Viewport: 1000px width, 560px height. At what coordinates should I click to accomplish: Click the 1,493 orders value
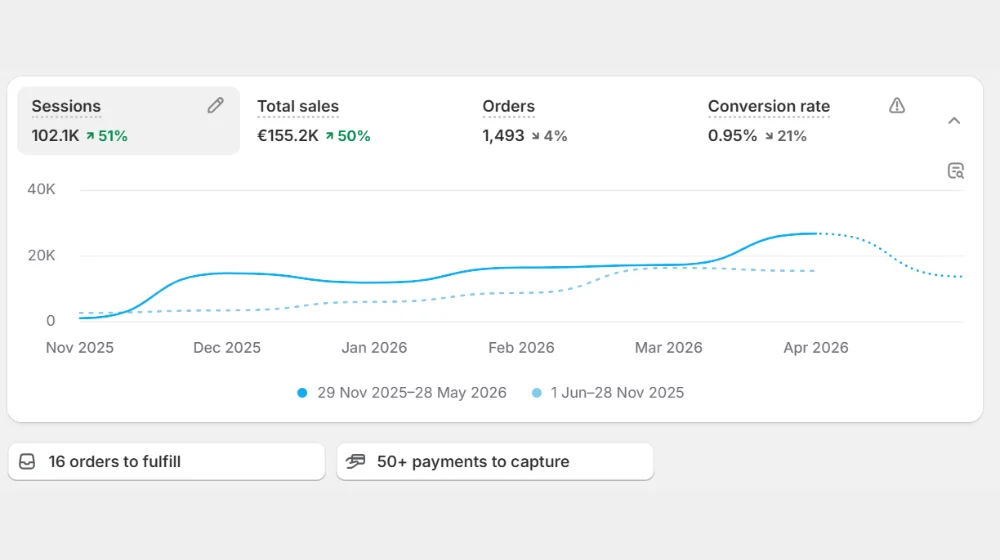tap(503, 136)
